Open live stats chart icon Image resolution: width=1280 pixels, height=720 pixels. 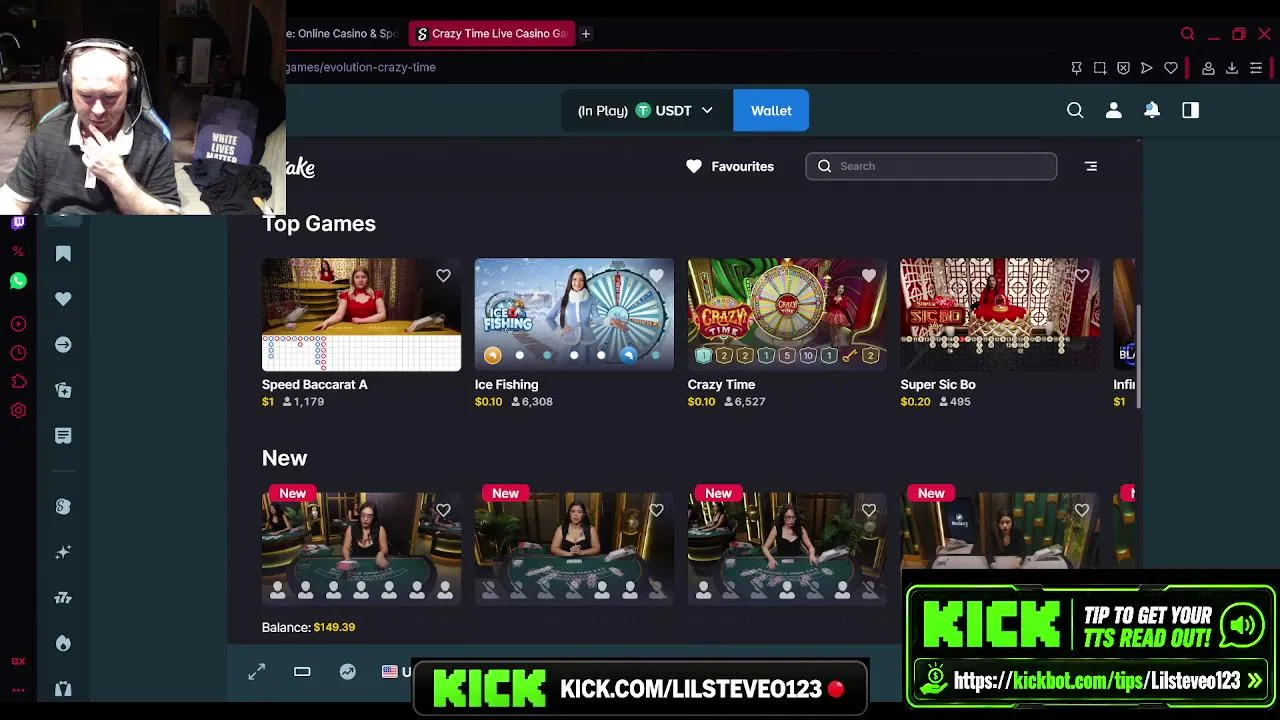pyautogui.click(x=347, y=672)
